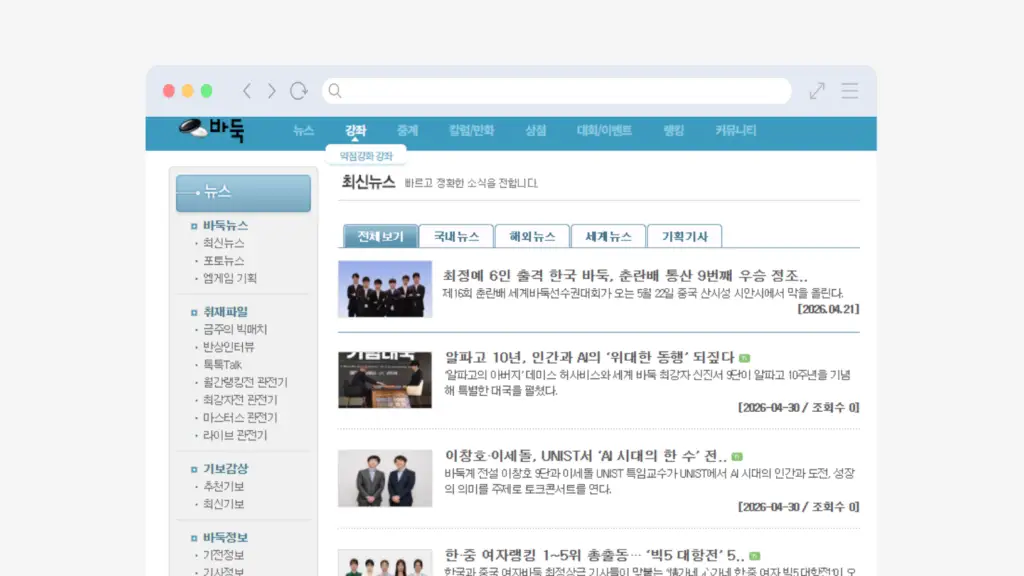Open the 알파고 10년 article headline
Screen dimensions: 1024x576
pos(589,358)
